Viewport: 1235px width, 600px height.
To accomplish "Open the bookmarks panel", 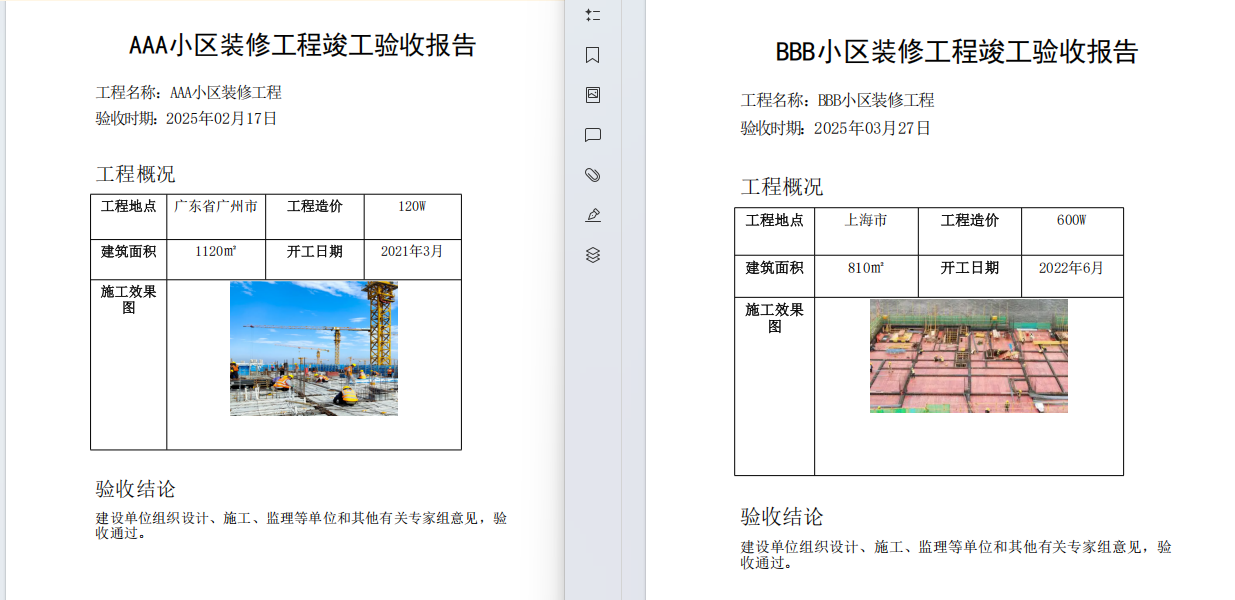I will pyautogui.click(x=592, y=56).
